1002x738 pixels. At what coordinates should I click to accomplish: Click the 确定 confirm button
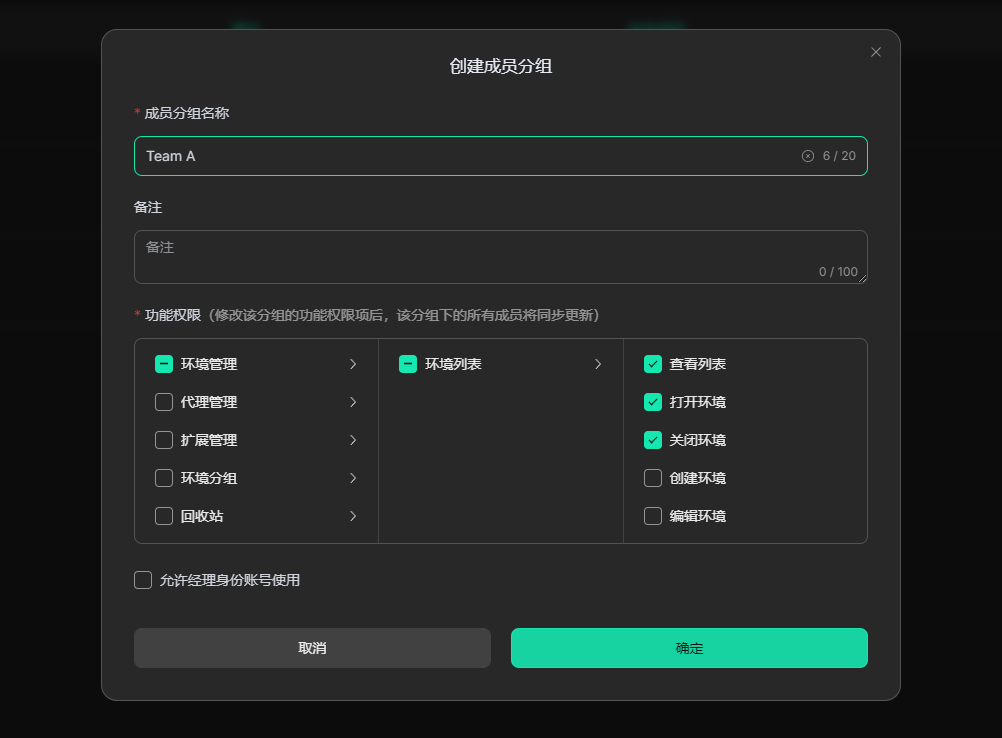(x=689, y=648)
